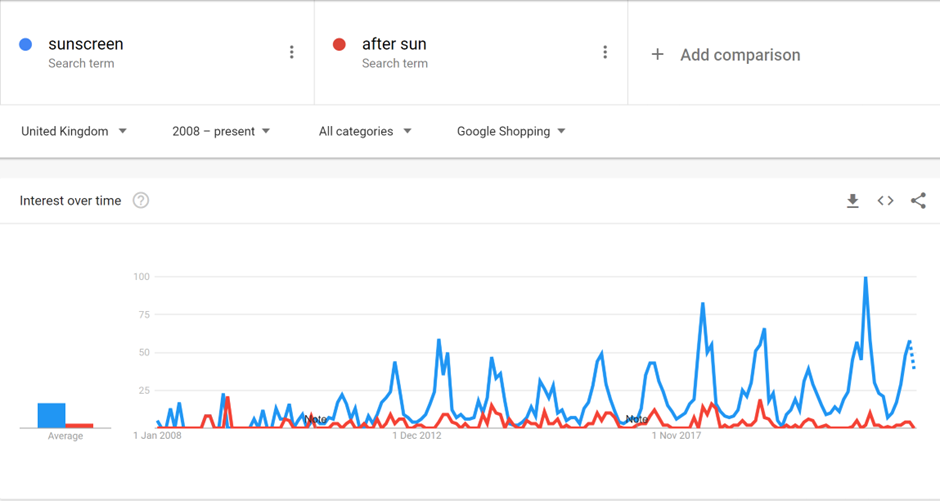Open the 2008 – present date range dropdown
The height and width of the screenshot is (501, 940).
[221, 131]
